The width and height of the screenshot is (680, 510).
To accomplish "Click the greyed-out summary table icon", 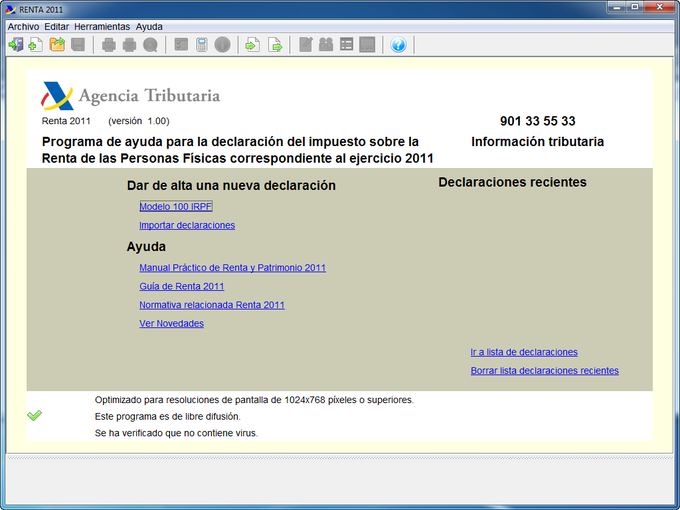I will (x=367, y=45).
